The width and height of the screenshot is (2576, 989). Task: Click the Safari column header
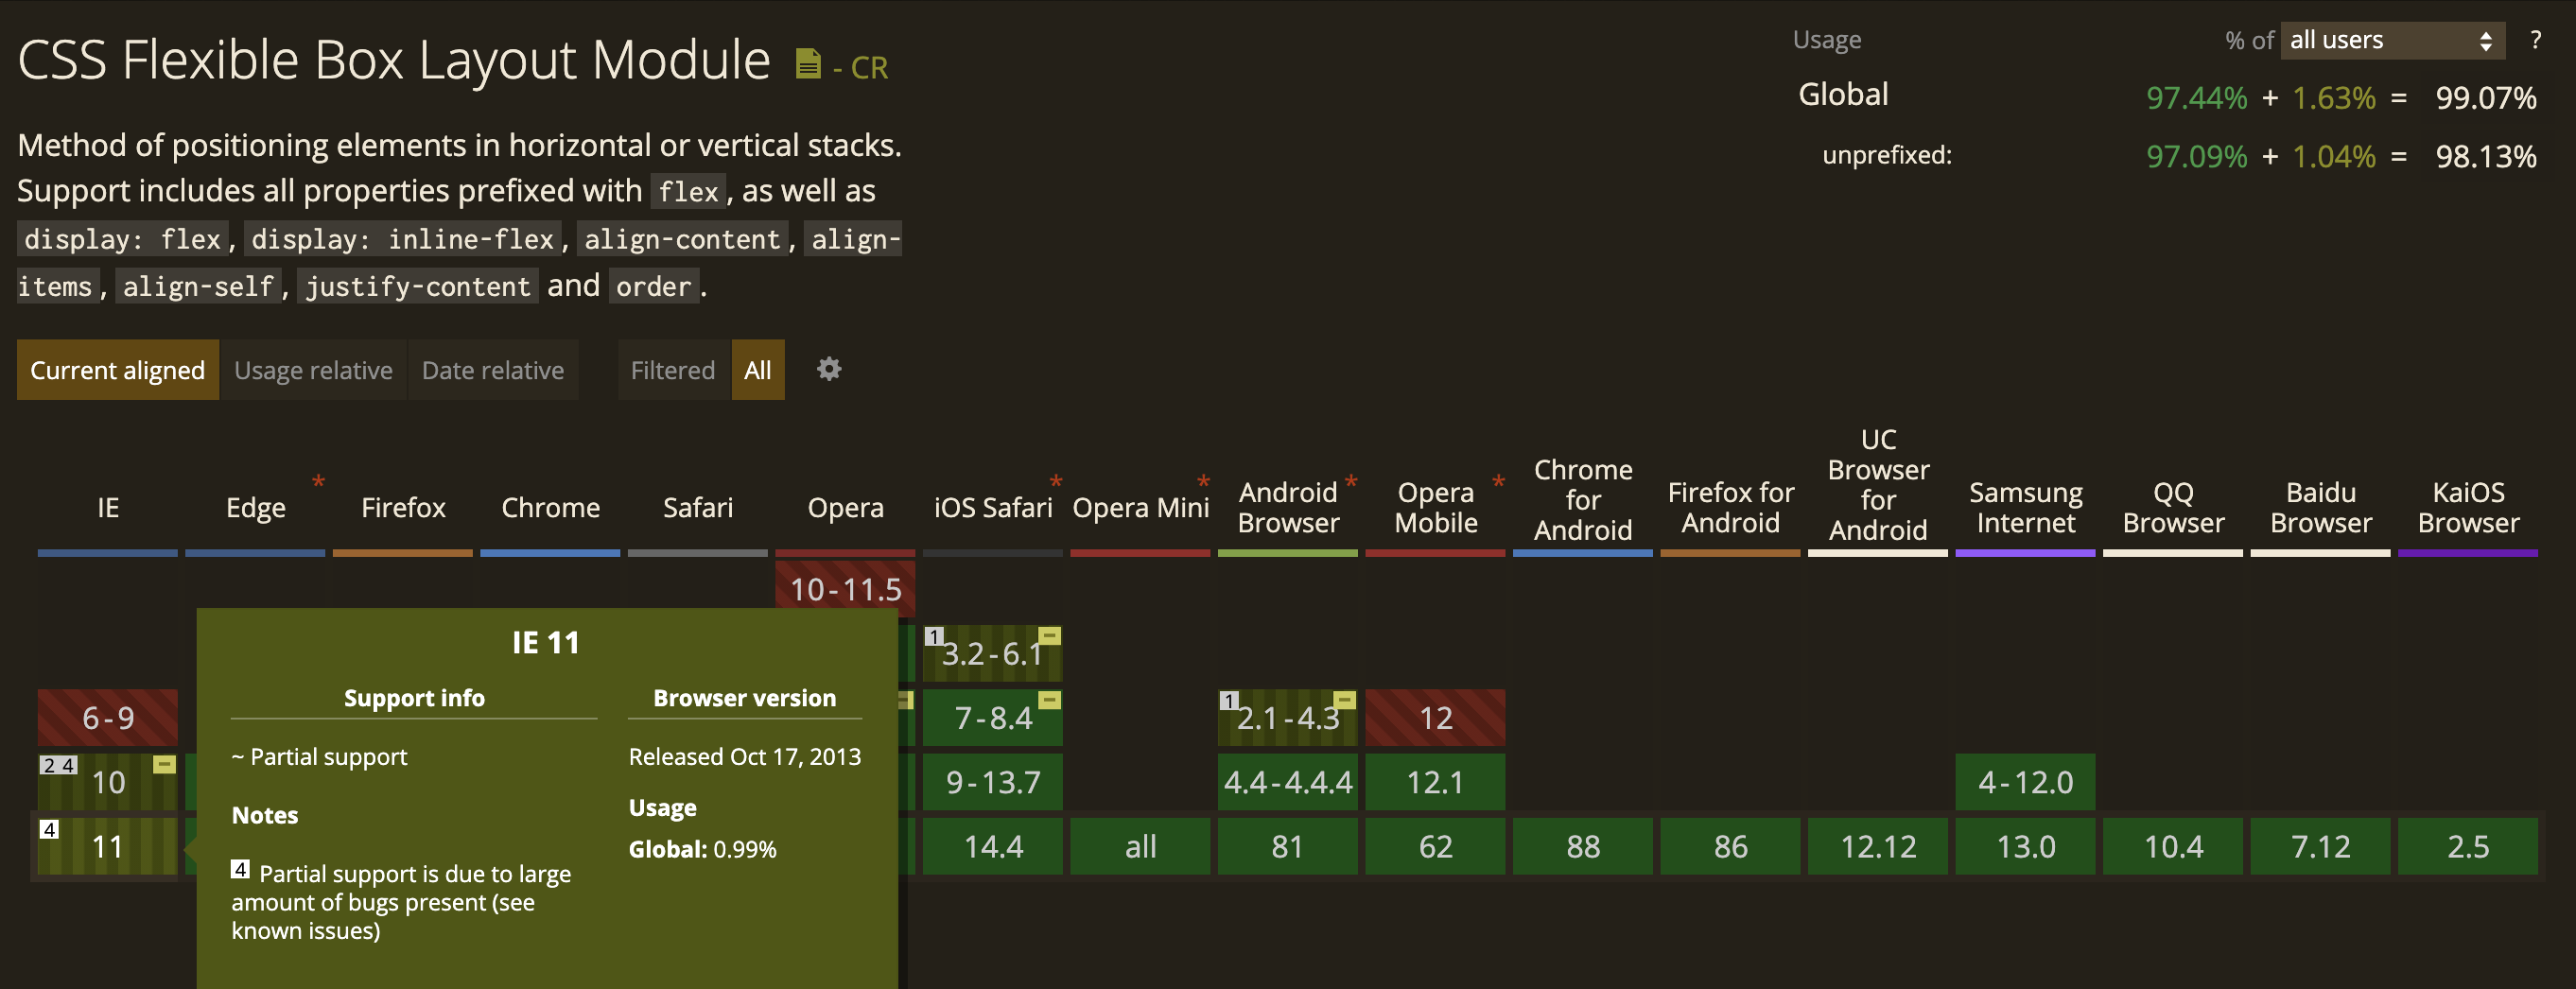[x=698, y=508]
